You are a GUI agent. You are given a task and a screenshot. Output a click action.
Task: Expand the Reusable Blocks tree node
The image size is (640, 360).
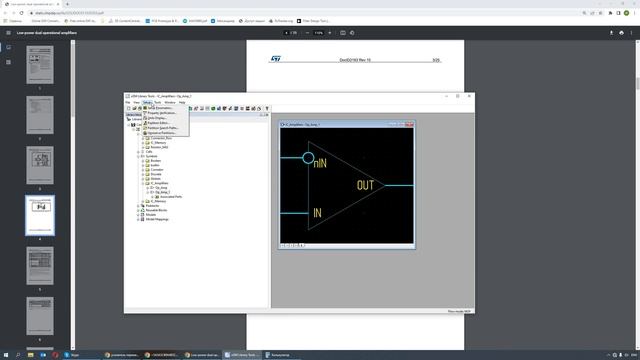click(x=138, y=210)
